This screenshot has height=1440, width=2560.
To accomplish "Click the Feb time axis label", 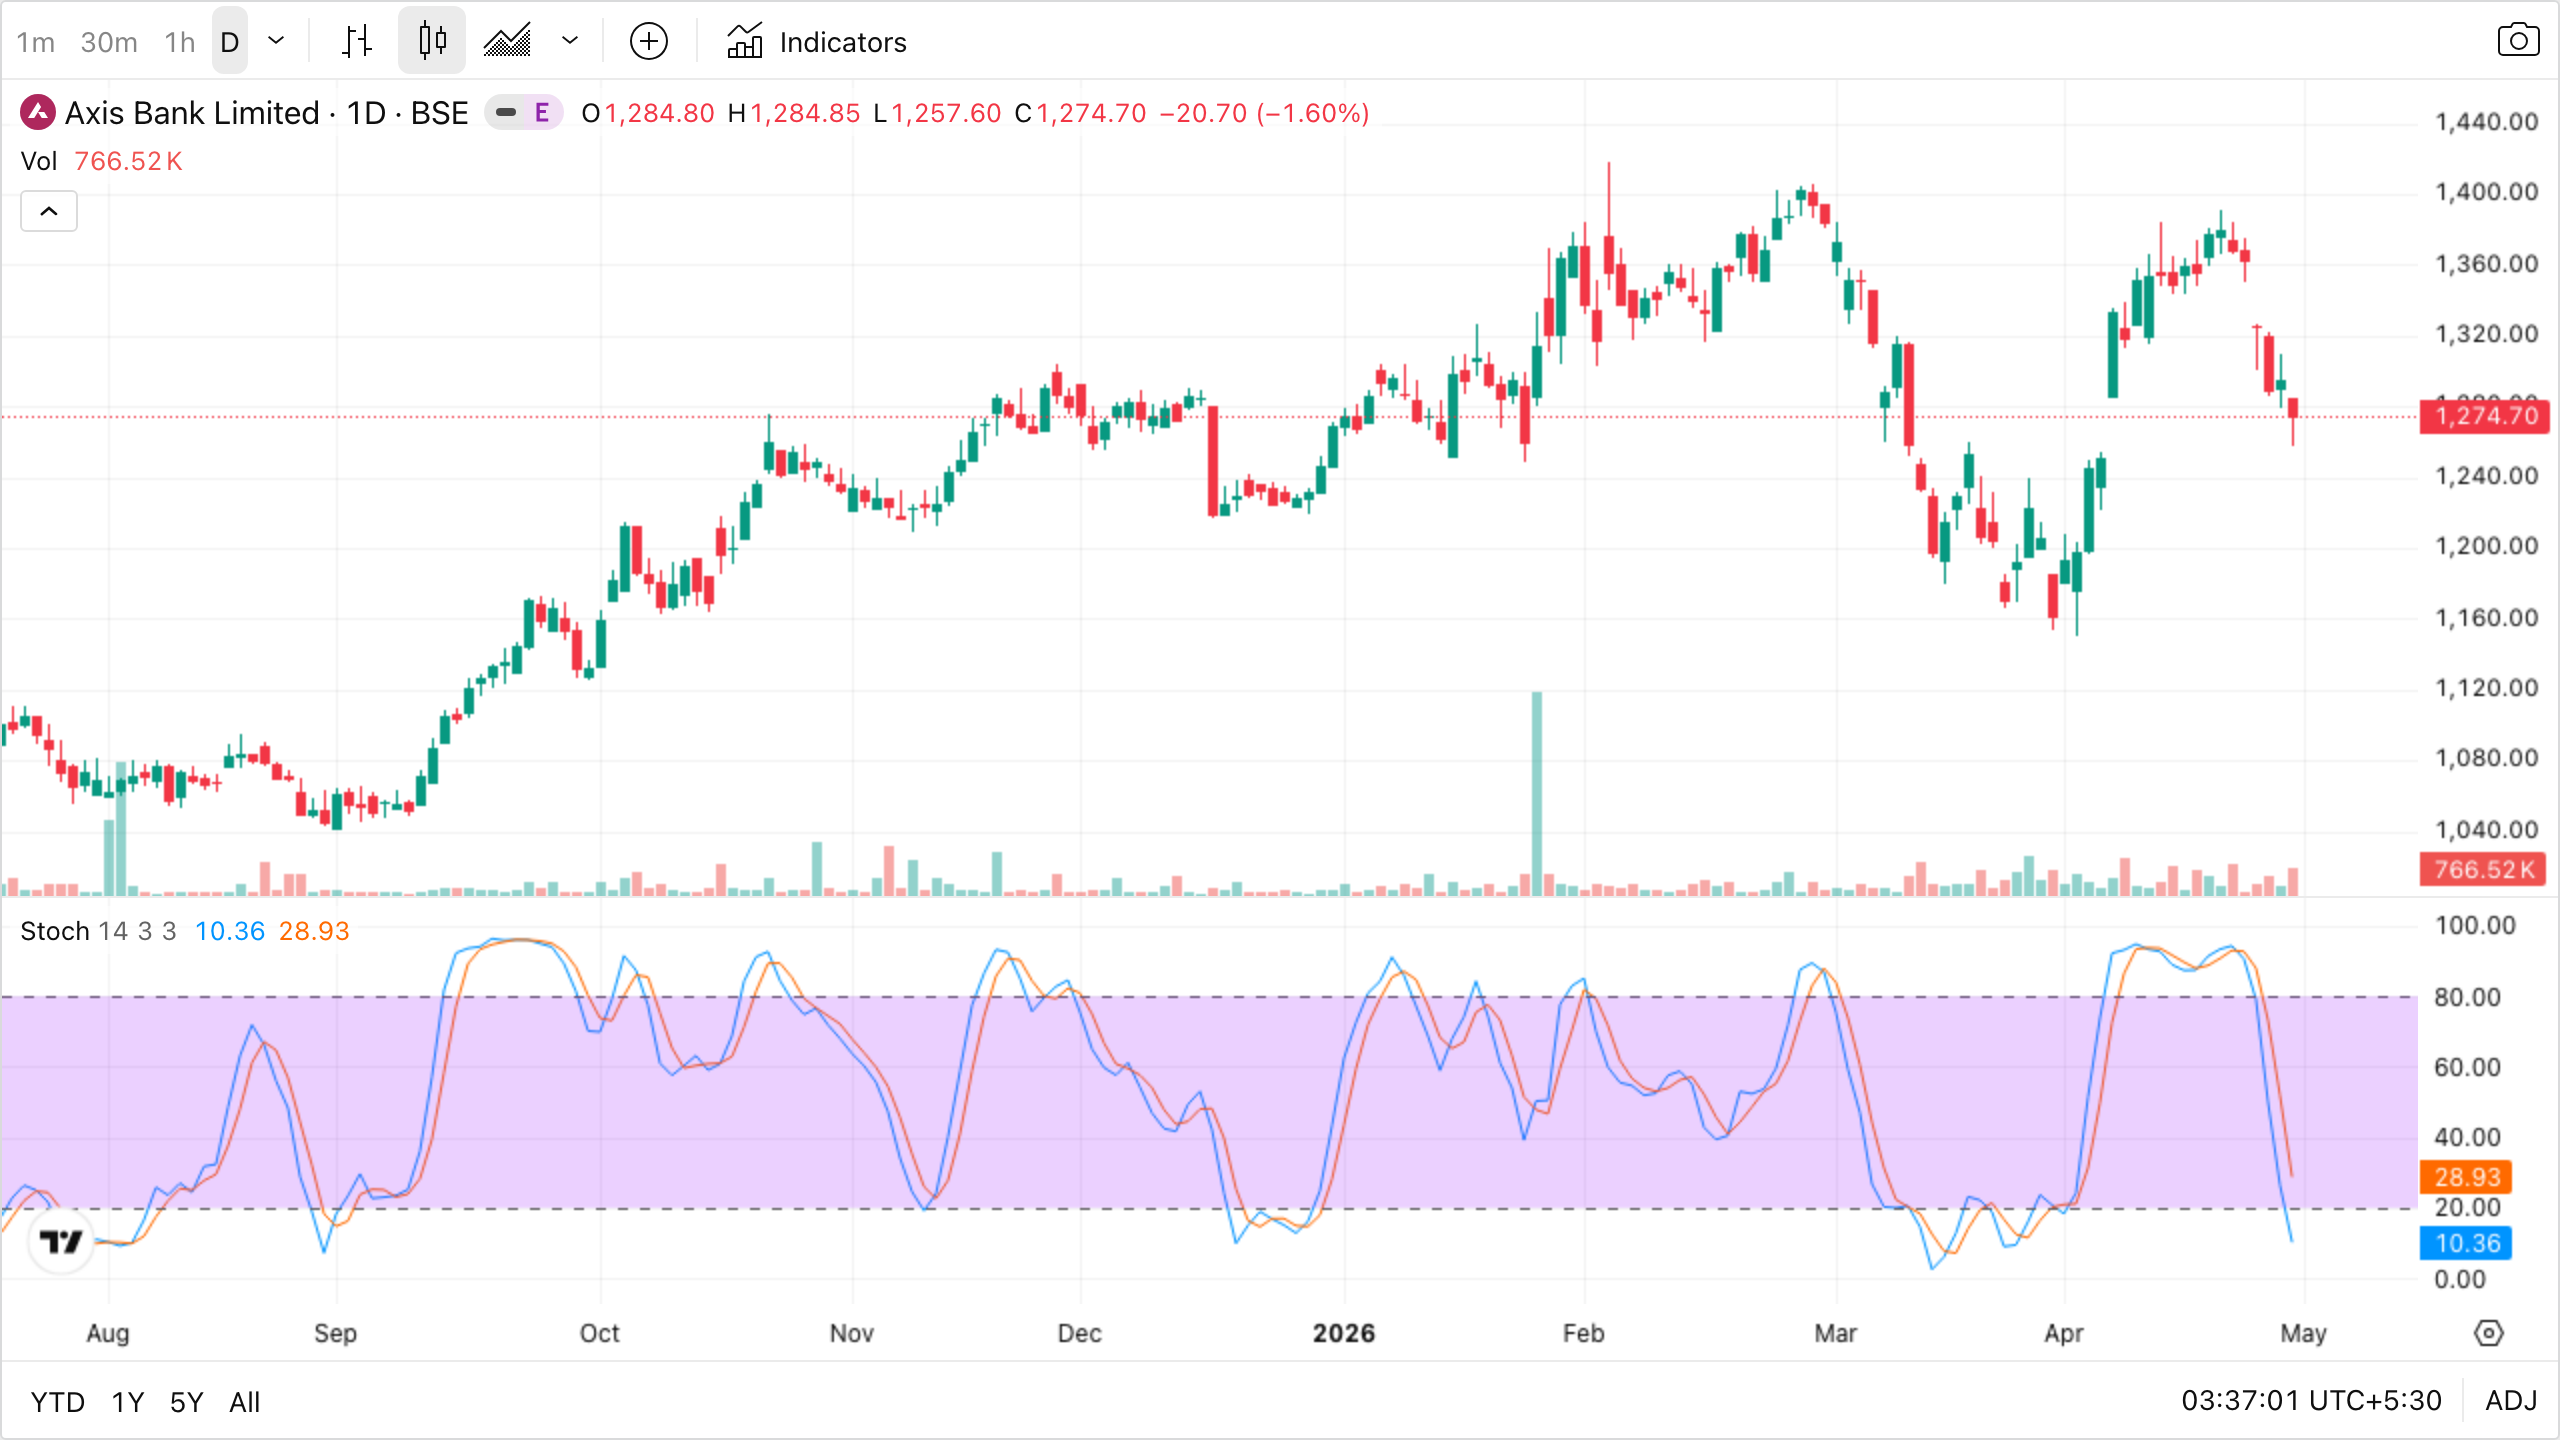I will tap(1584, 1333).
